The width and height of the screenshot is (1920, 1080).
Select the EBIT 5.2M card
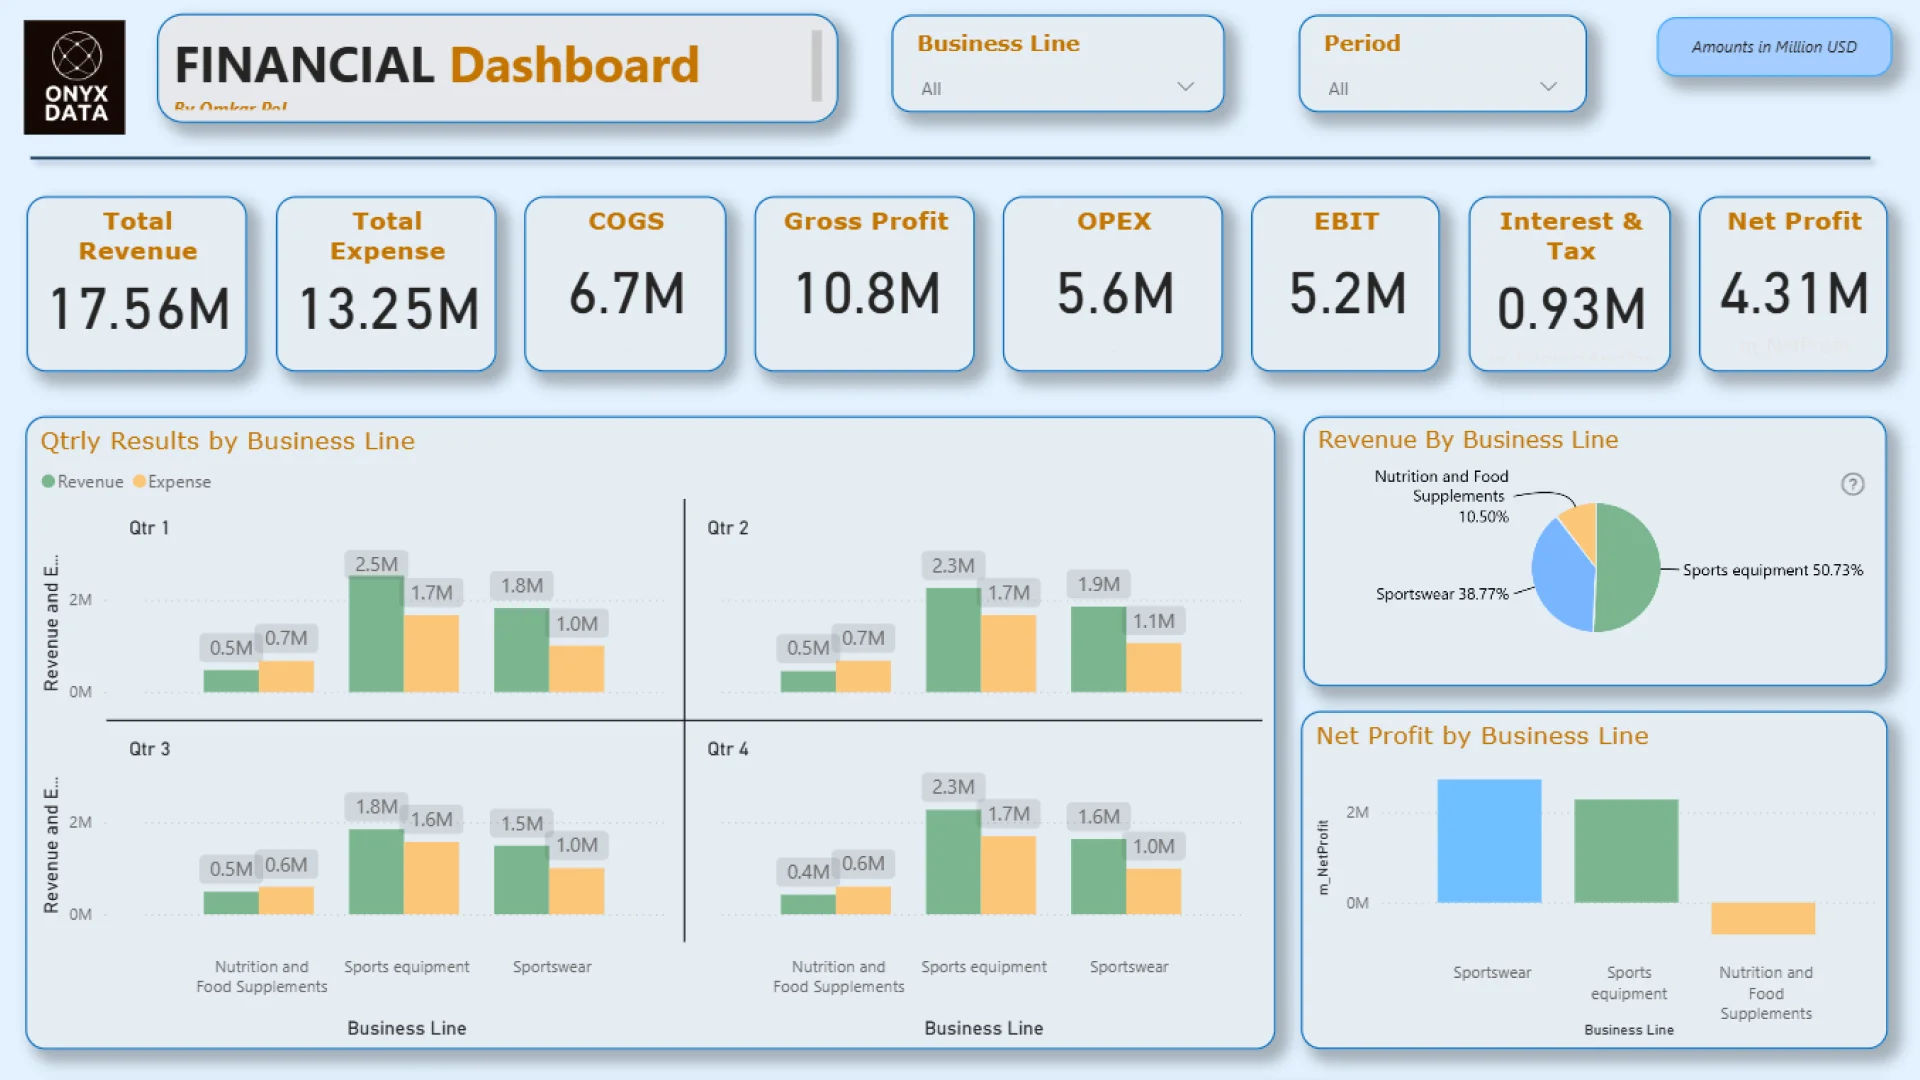tap(1345, 284)
